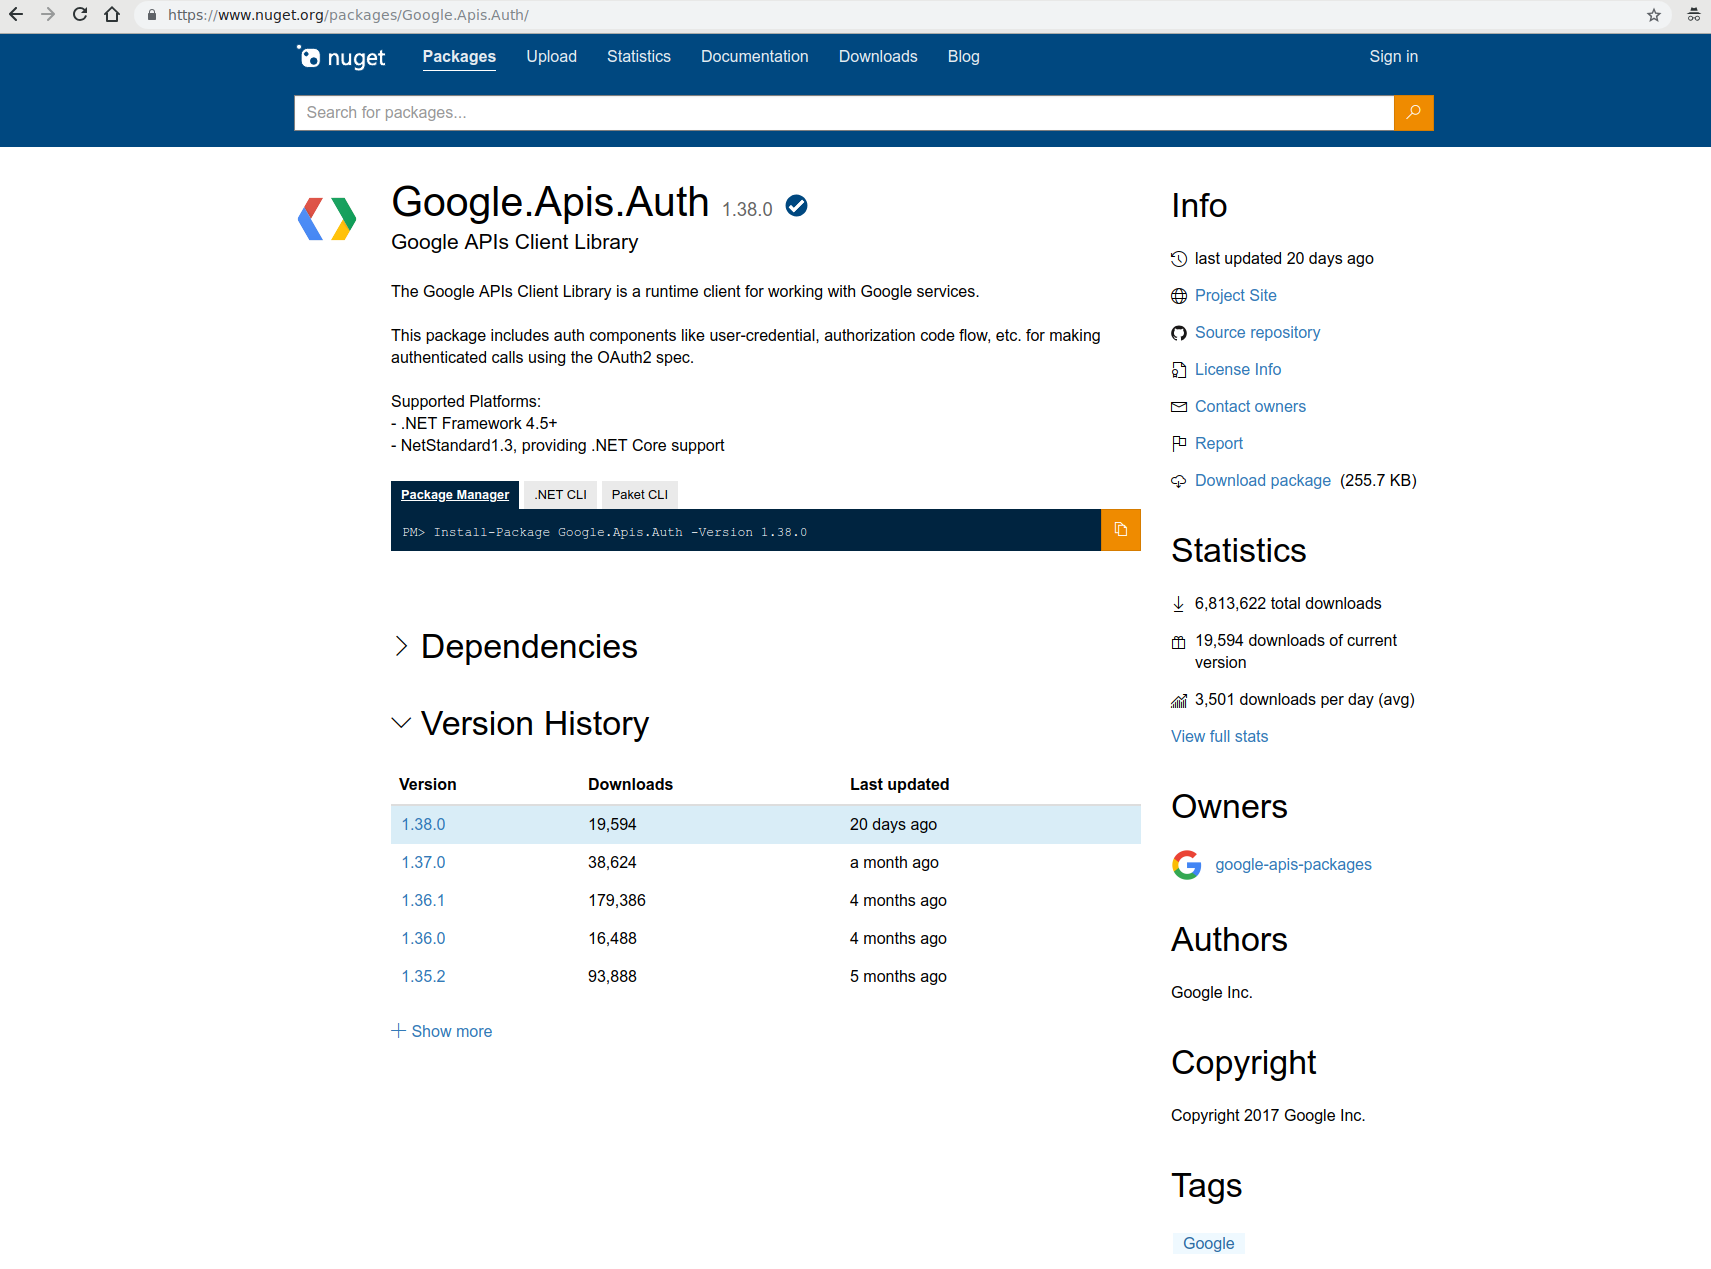
Task: Switch to the .NET CLI tab
Action: (559, 494)
